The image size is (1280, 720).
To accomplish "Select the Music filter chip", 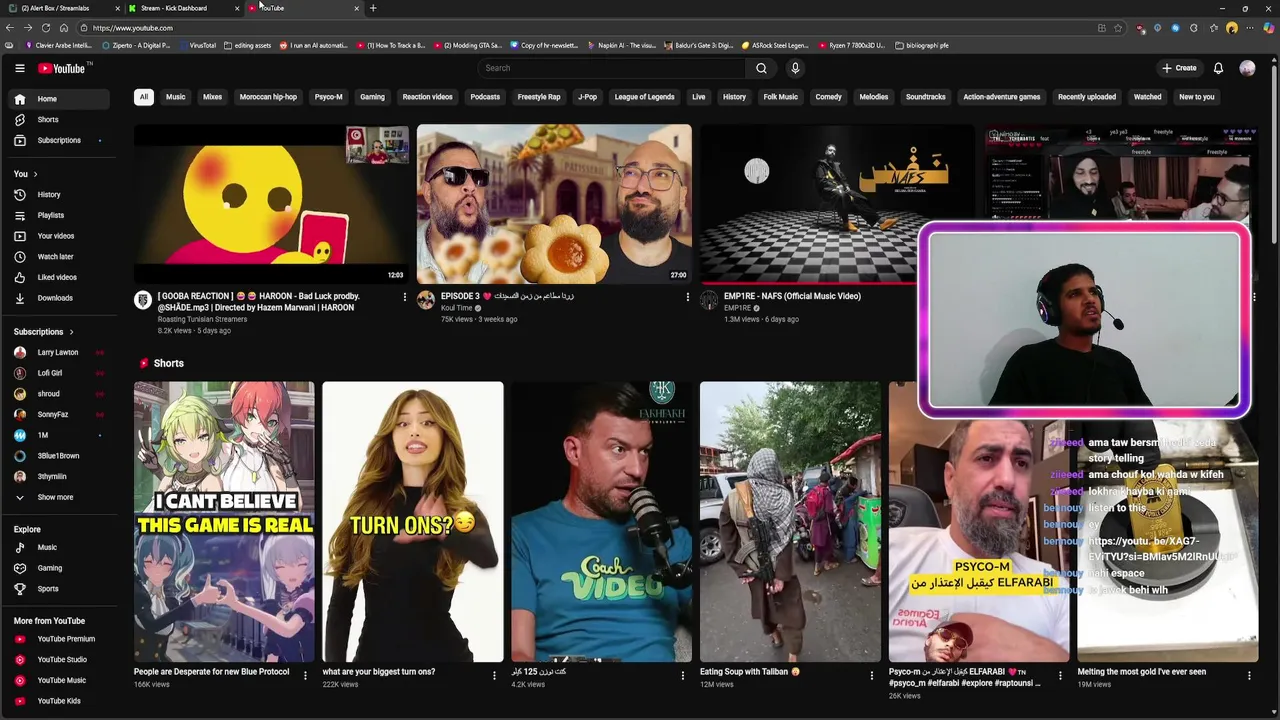I will [x=175, y=97].
